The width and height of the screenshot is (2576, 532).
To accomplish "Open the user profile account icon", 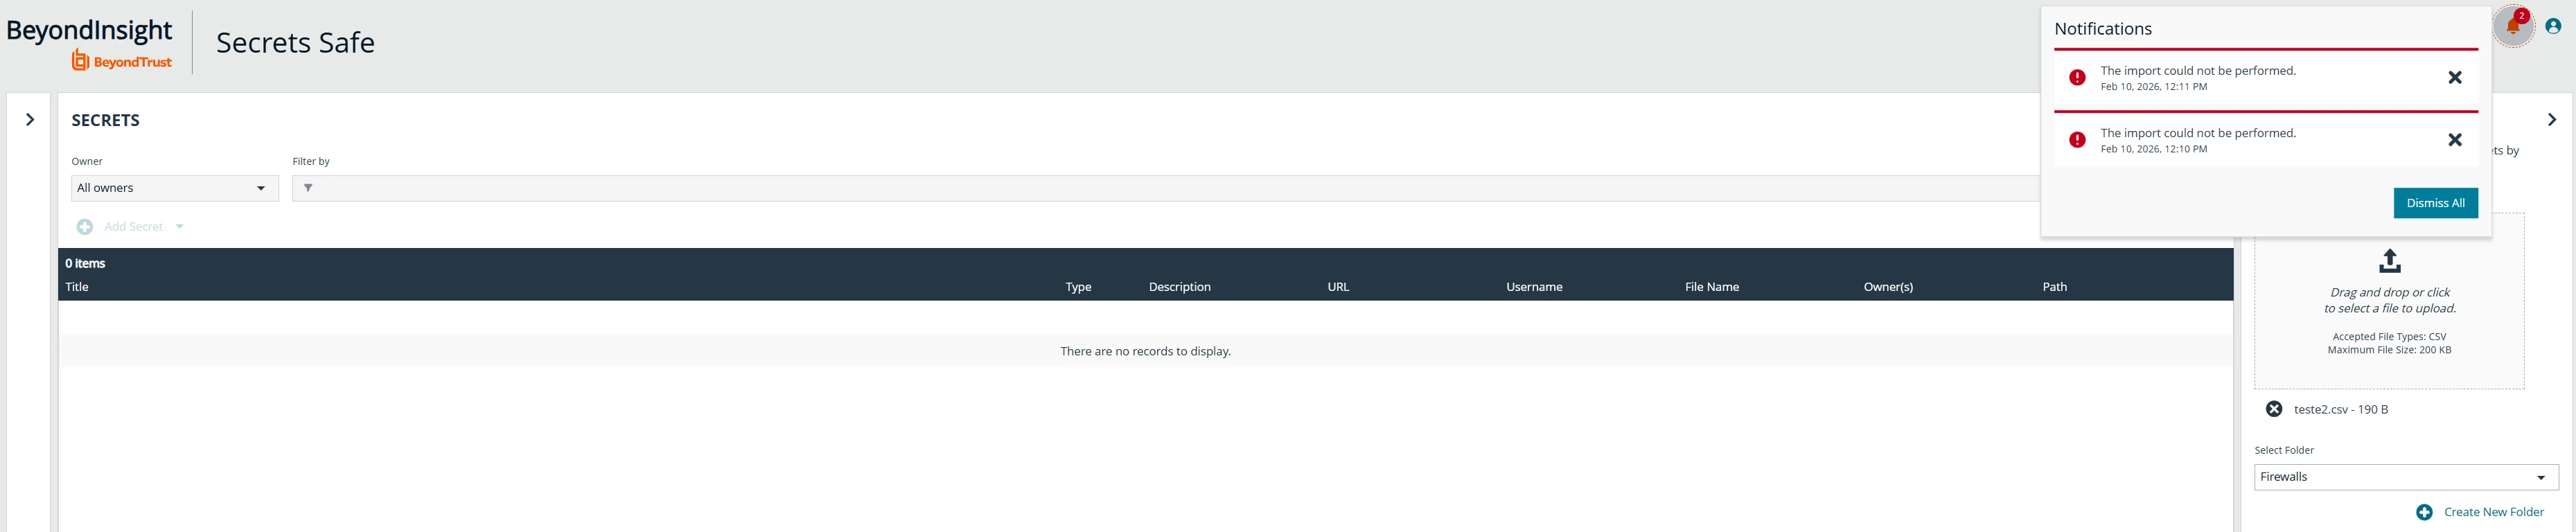I will point(2553,27).
